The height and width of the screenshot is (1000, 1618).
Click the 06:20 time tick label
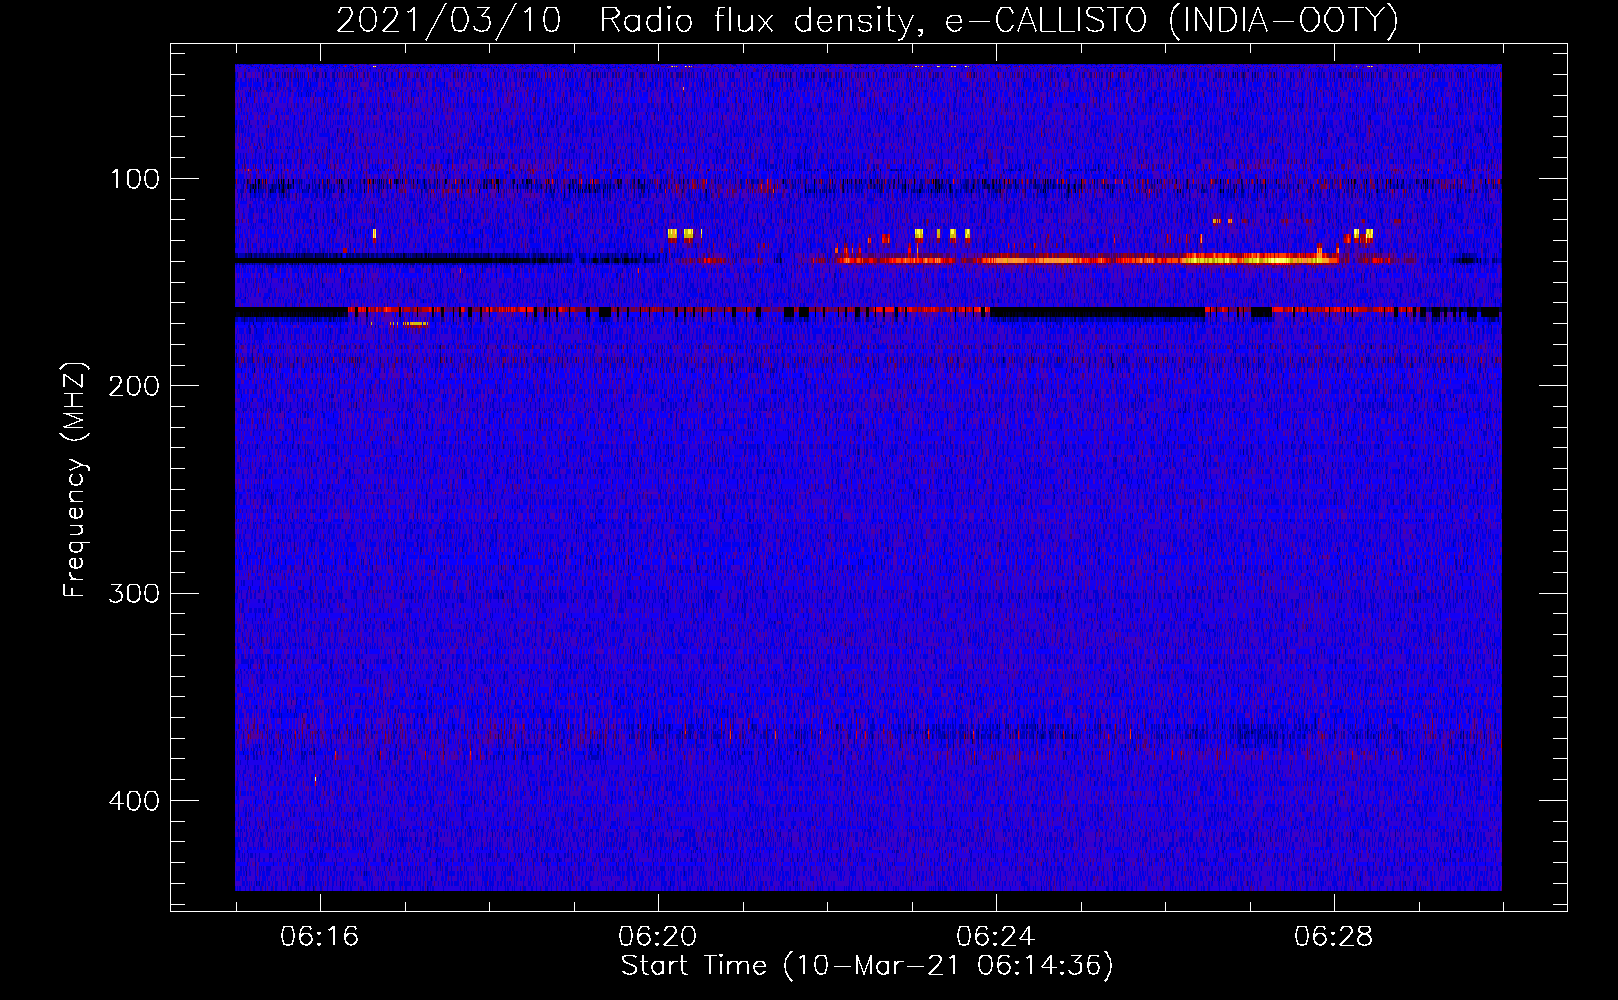coord(658,937)
